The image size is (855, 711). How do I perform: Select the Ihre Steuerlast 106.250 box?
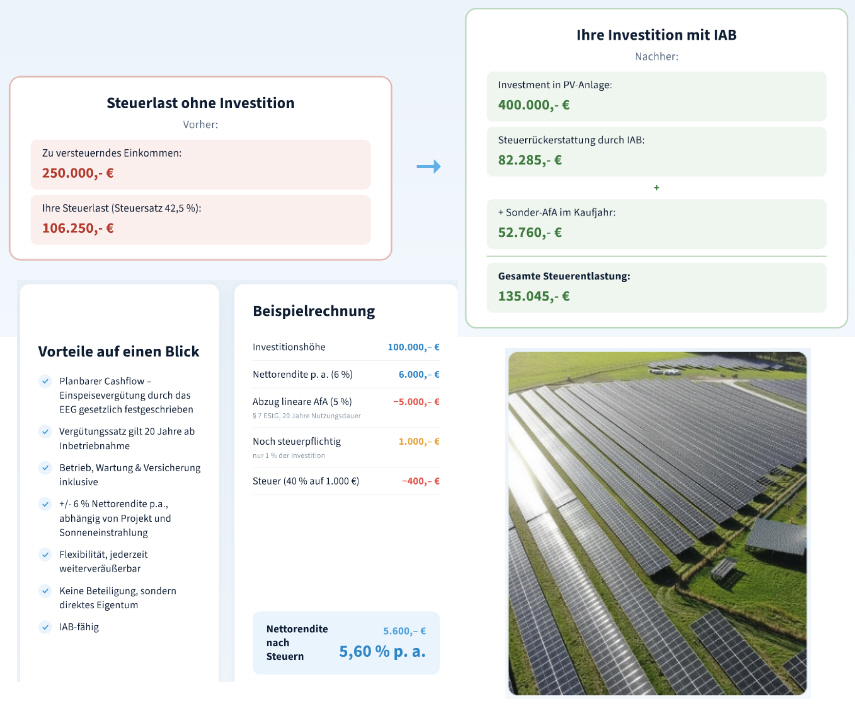coord(201,220)
